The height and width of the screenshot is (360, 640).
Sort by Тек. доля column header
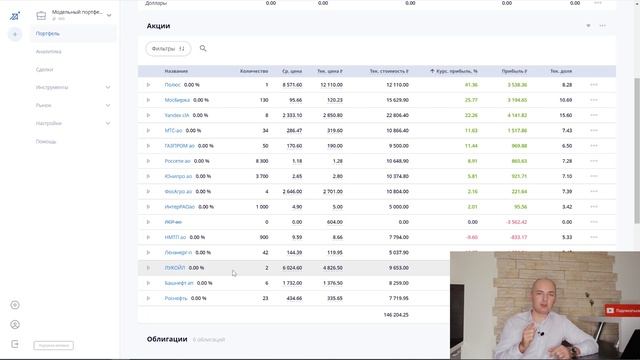(x=561, y=71)
